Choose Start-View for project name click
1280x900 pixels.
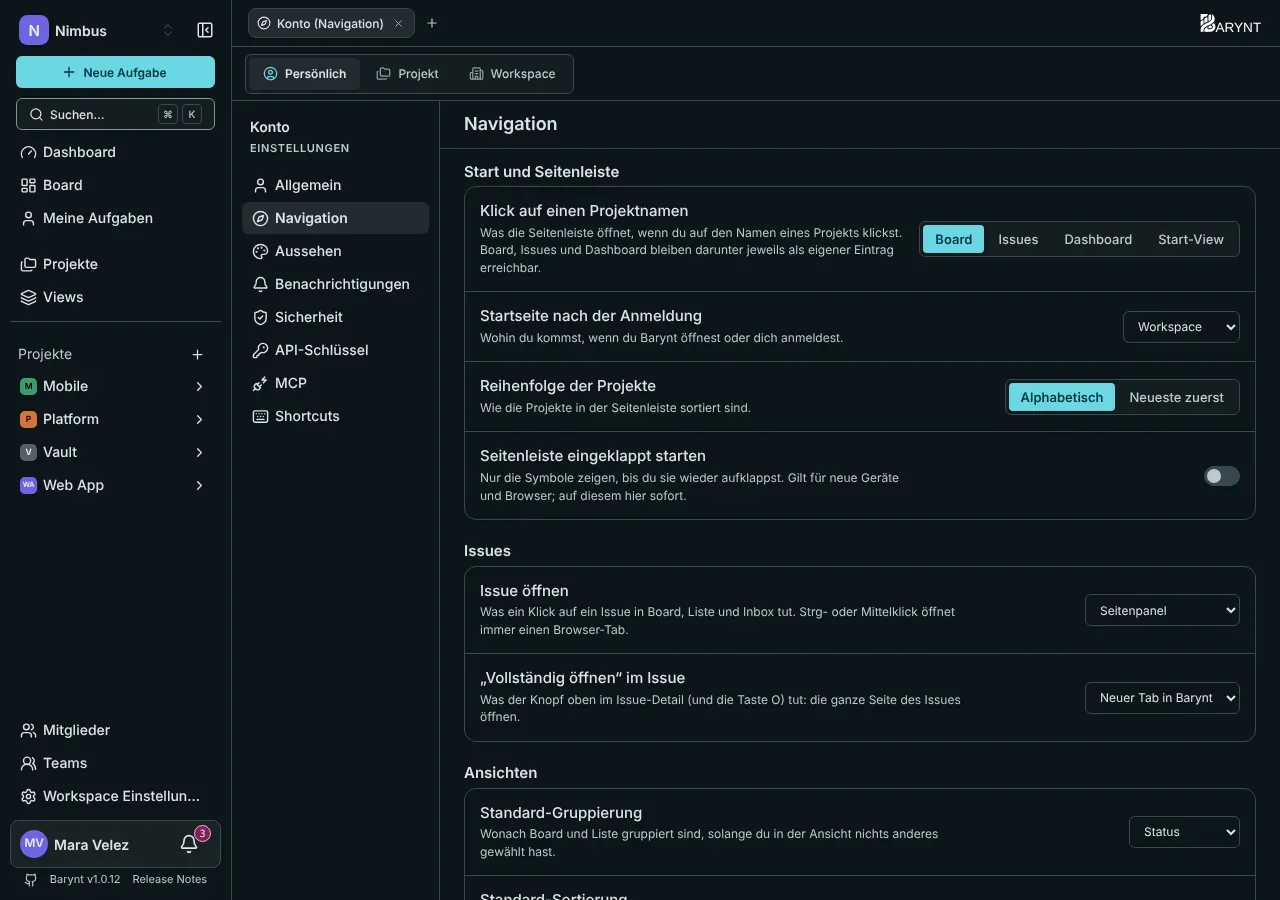[1191, 239]
